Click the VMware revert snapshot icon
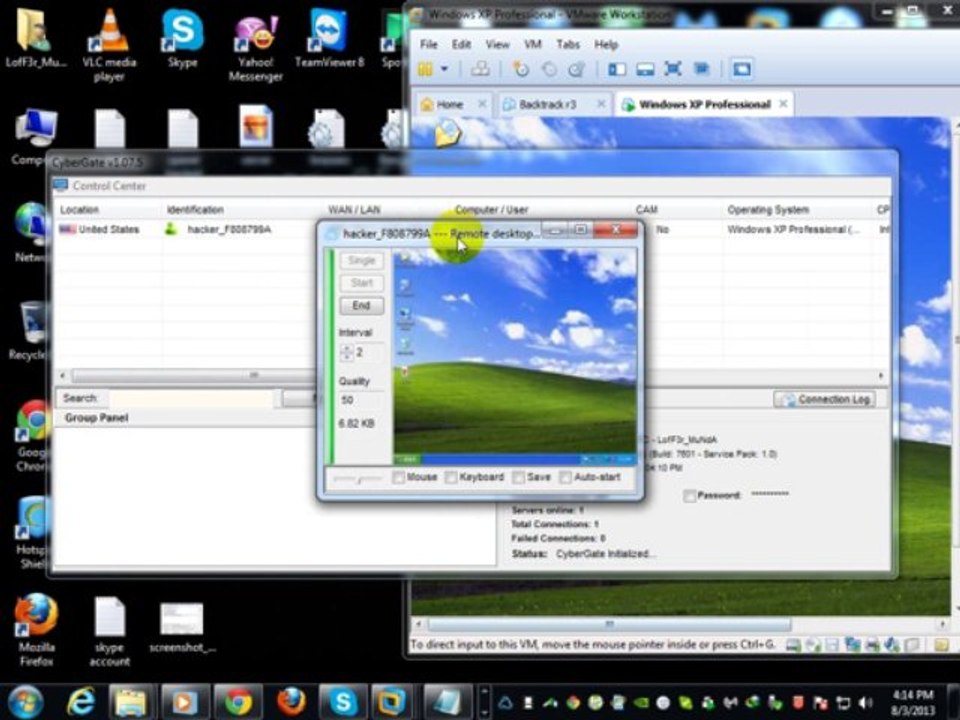The width and height of the screenshot is (960, 720). coord(549,69)
